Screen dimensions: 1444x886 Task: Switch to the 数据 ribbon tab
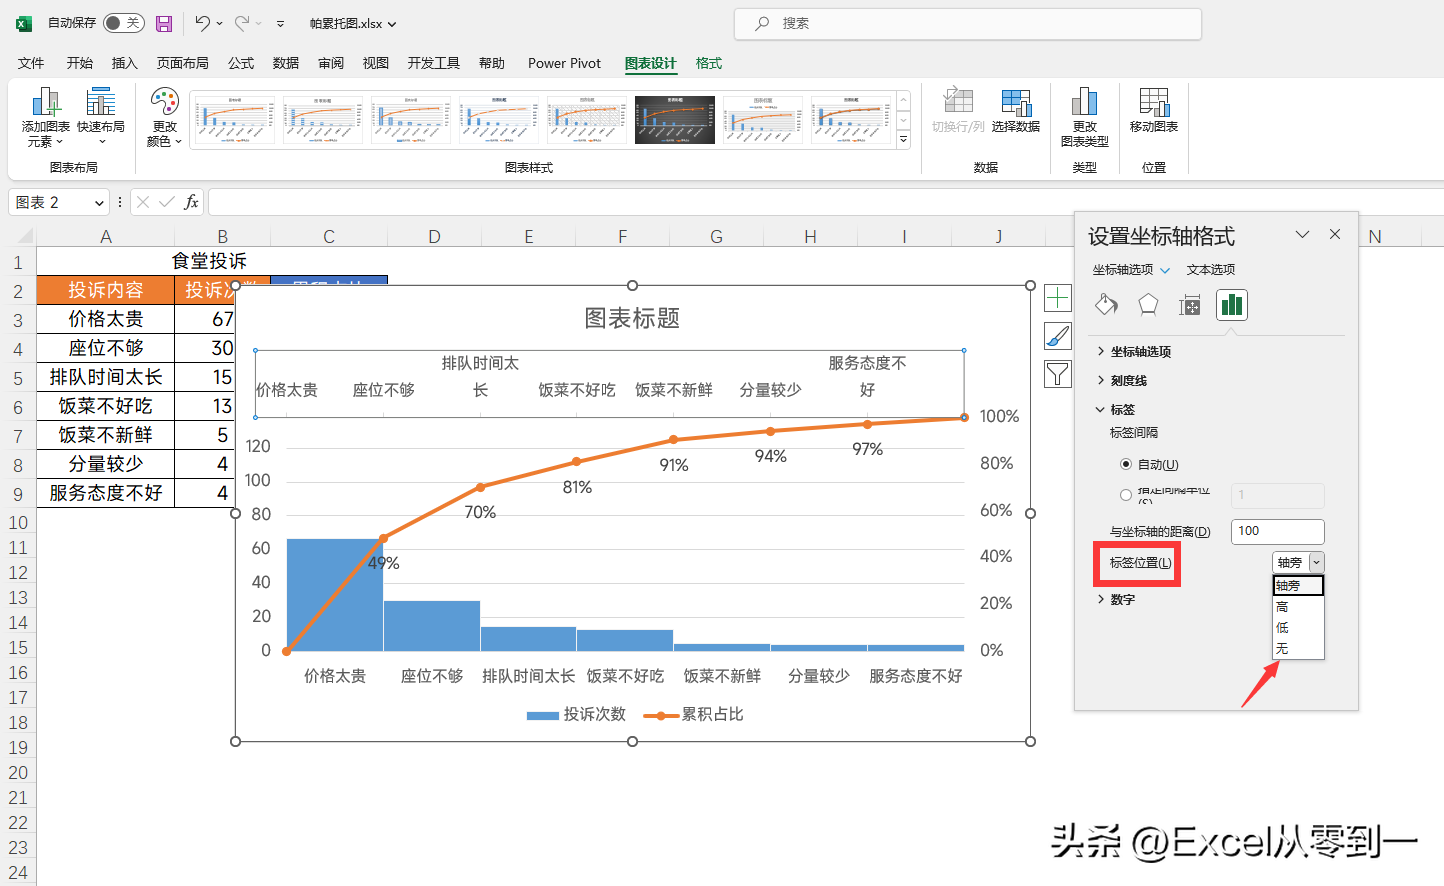[286, 63]
